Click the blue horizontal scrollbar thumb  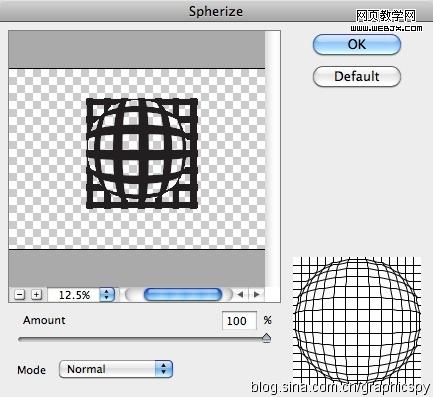tap(183, 295)
